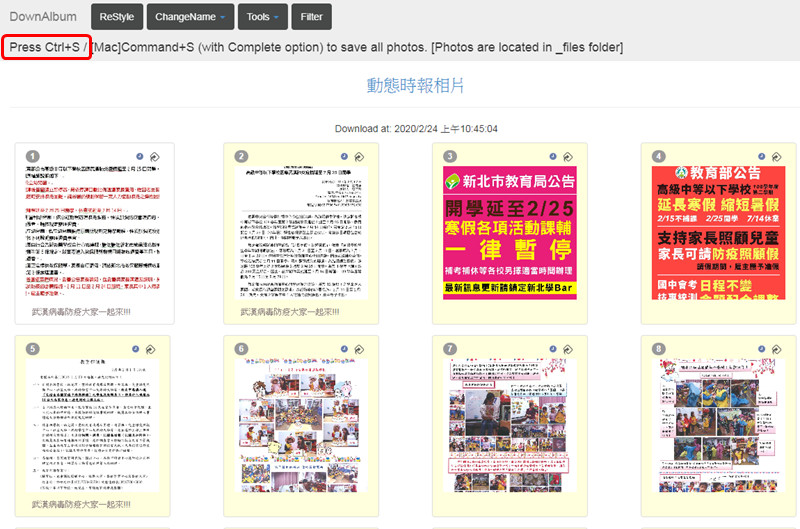Click the share arrow icon on photo 5
The width and height of the screenshot is (800, 529).
pyautogui.click(x=151, y=349)
